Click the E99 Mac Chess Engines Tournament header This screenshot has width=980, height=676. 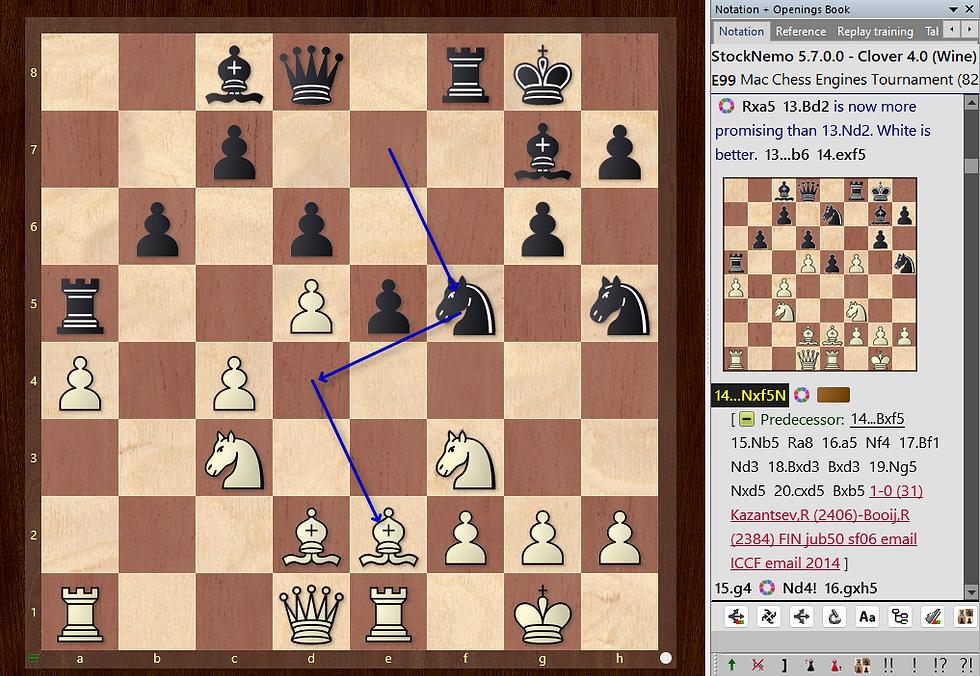pos(844,80)
